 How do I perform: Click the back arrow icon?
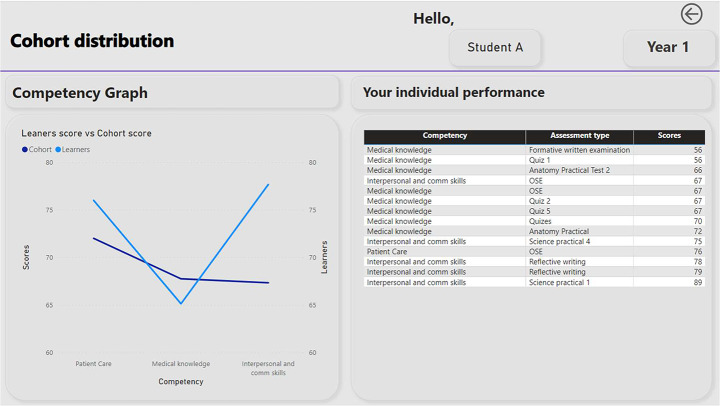click(x=691, y=14)
